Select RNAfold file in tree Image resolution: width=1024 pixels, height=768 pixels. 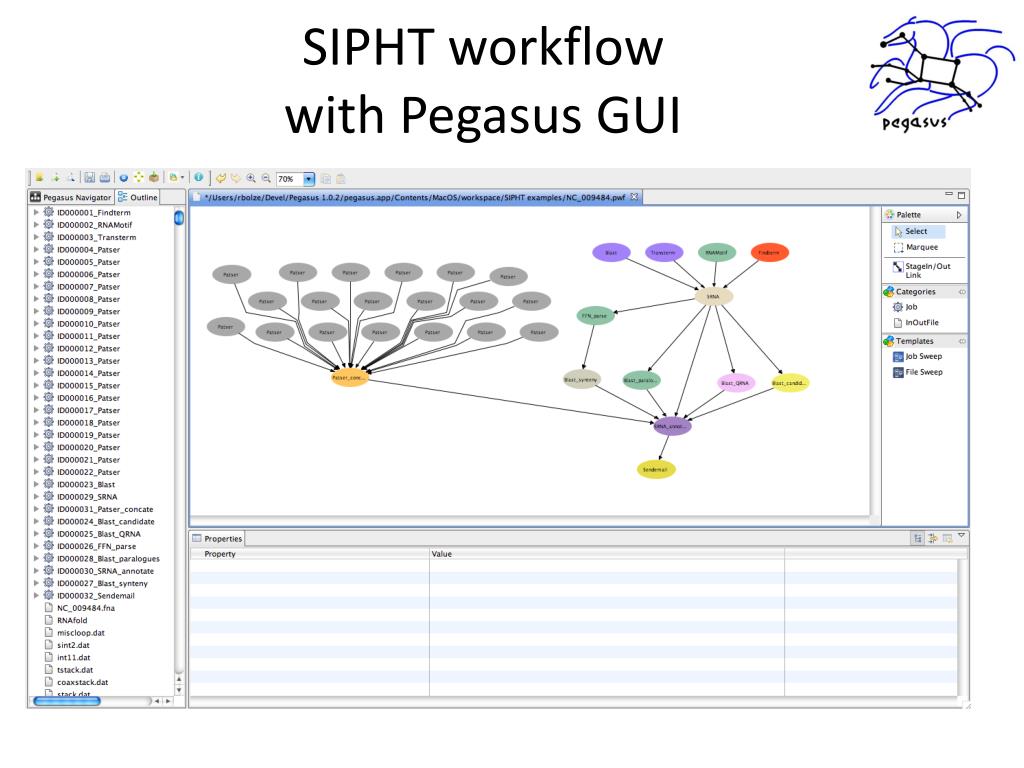tap(71, 620)
